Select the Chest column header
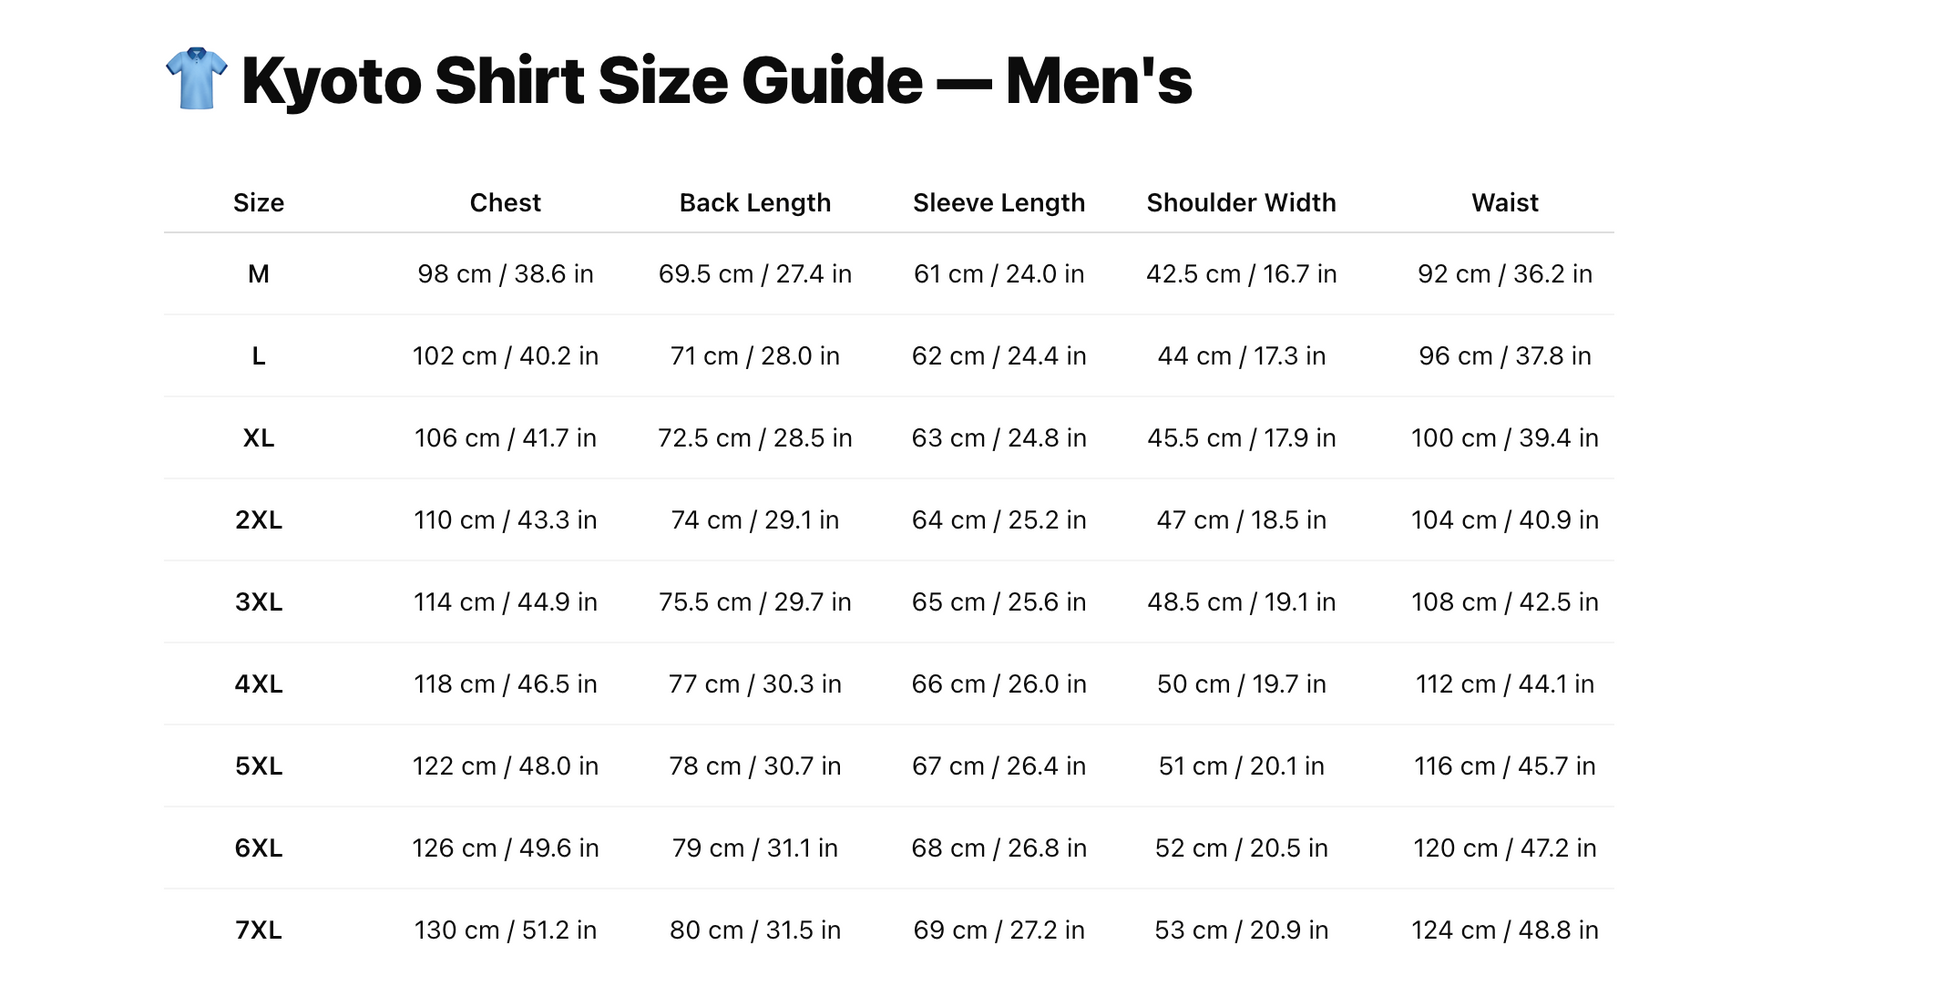This screenshot has height=997, width=1946. [505, 203]
